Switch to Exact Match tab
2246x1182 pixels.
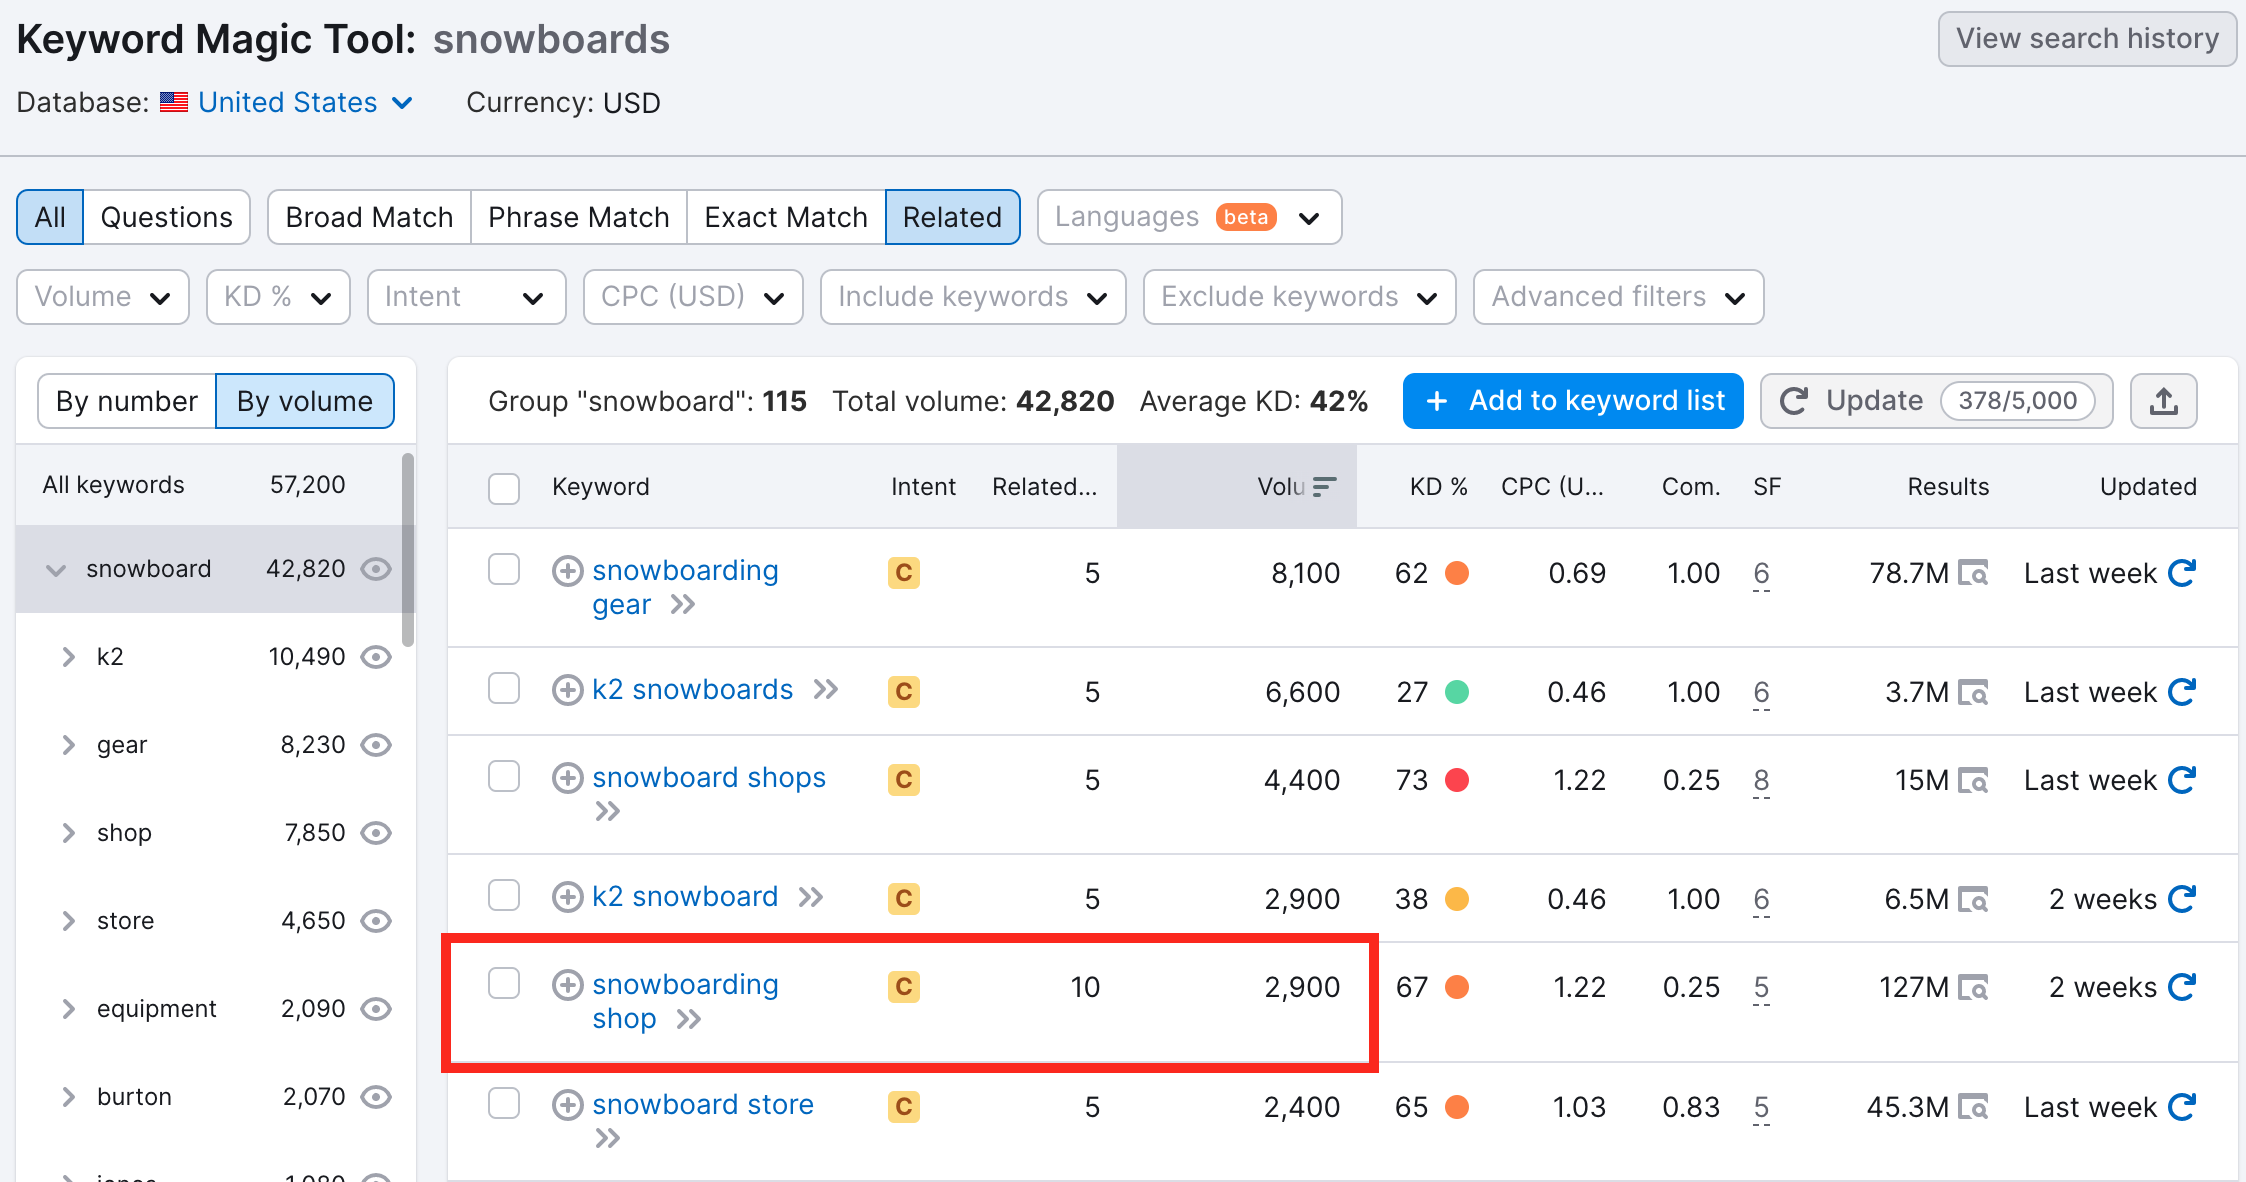click(x=786, y=217)
